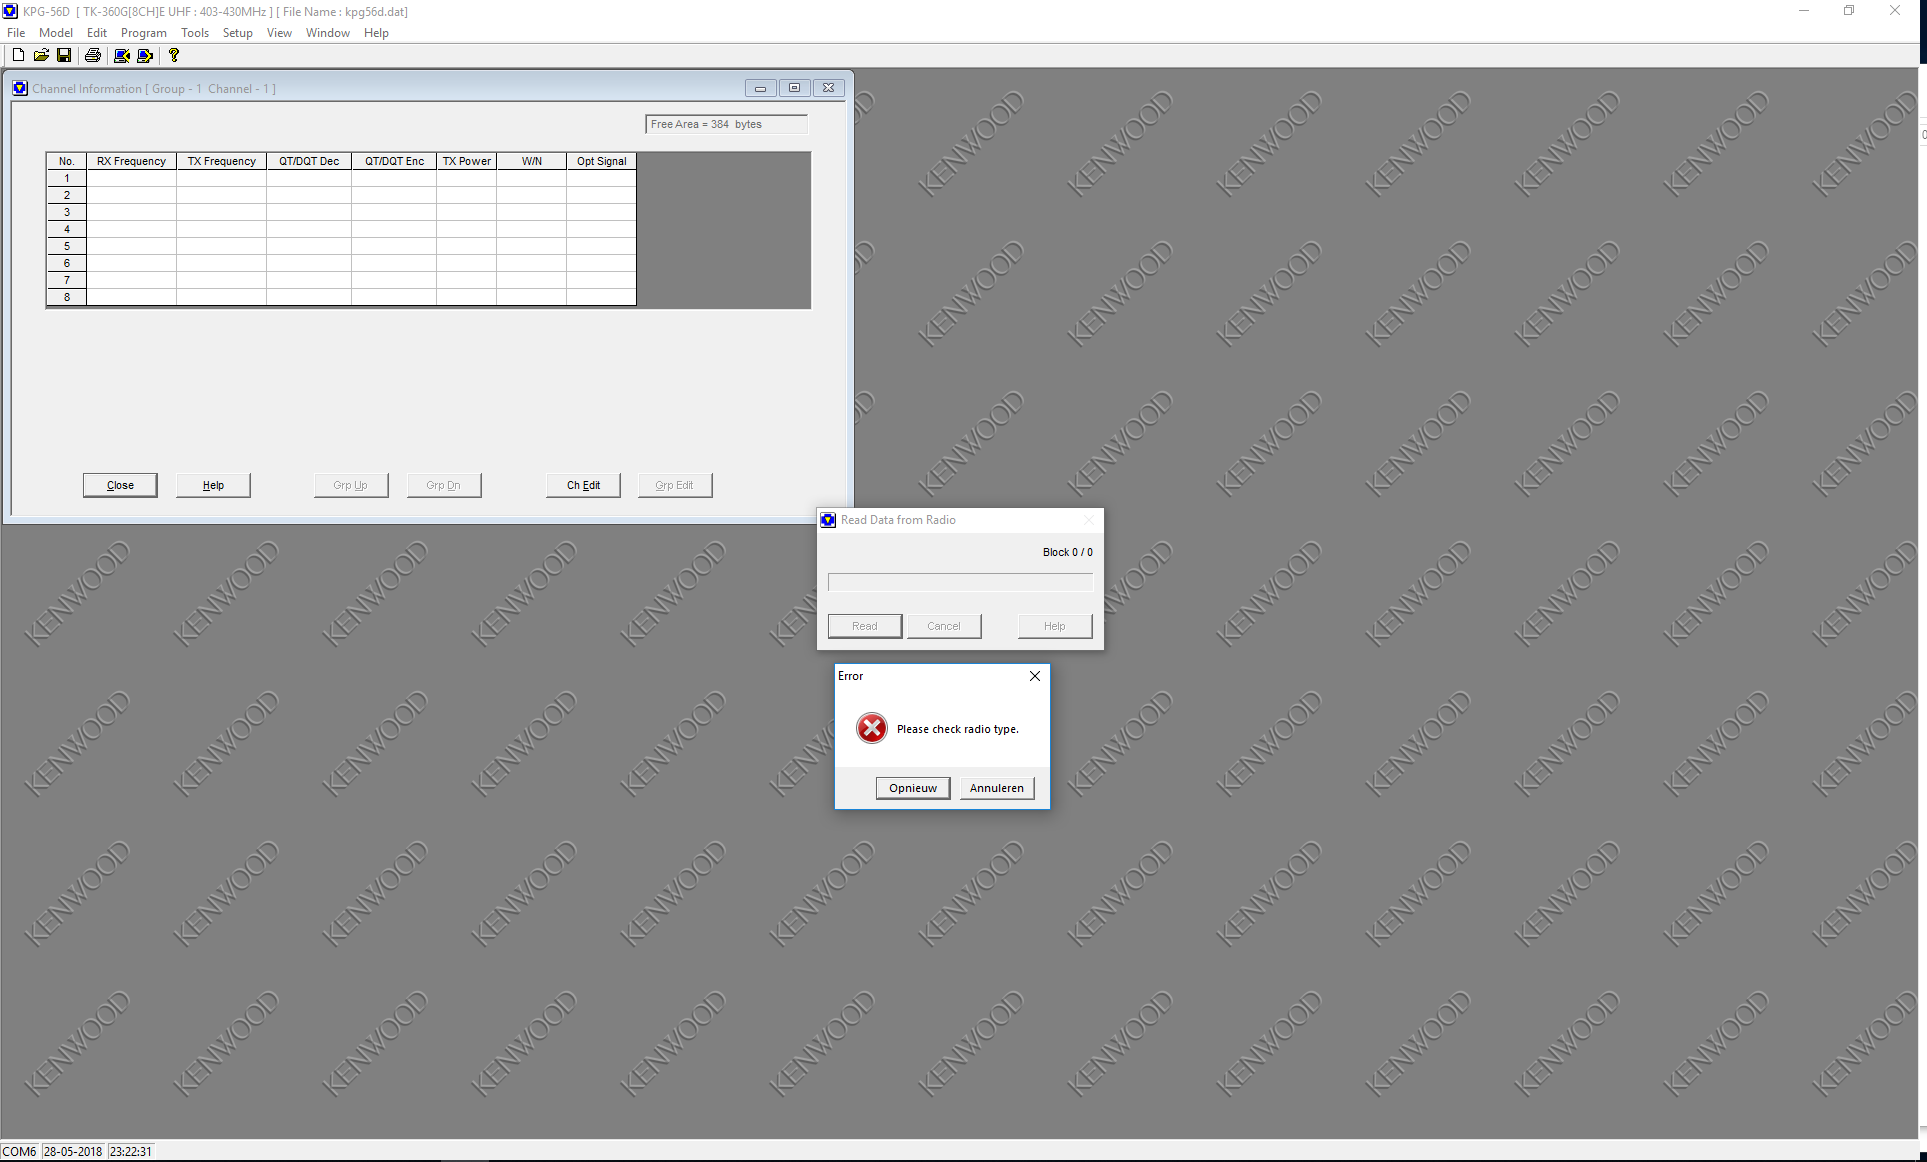
Task: Click the TX Power column header
Action: point(467,161)
